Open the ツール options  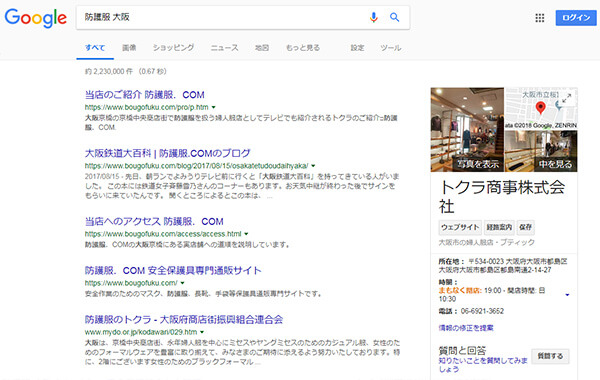tap(390, 48)
